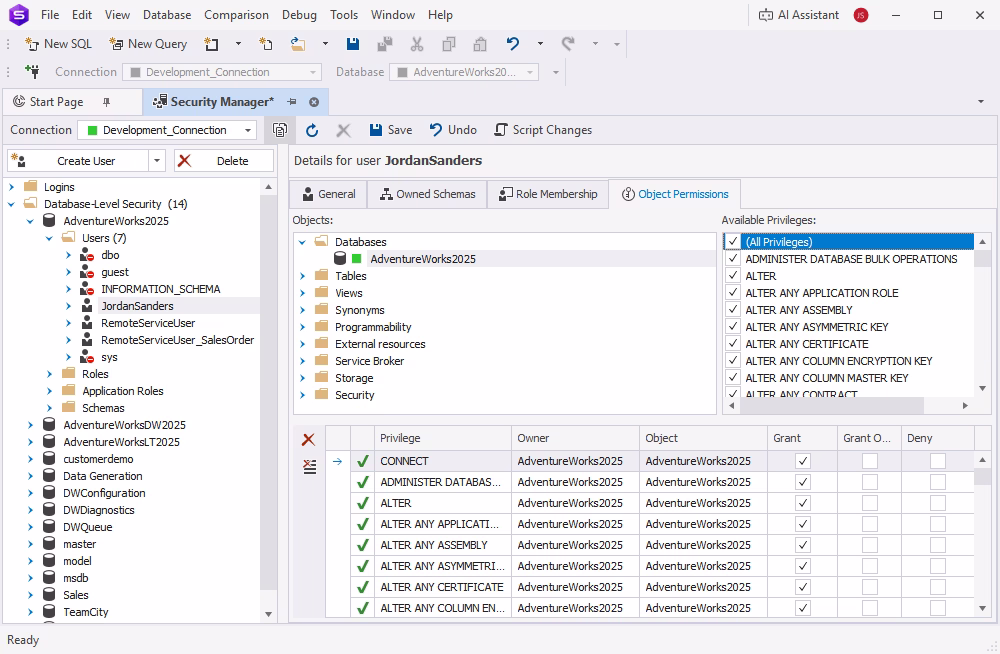Click the Create User button
The height and width of the screenshot is (654, 1000).
click(x=78, y=161)
